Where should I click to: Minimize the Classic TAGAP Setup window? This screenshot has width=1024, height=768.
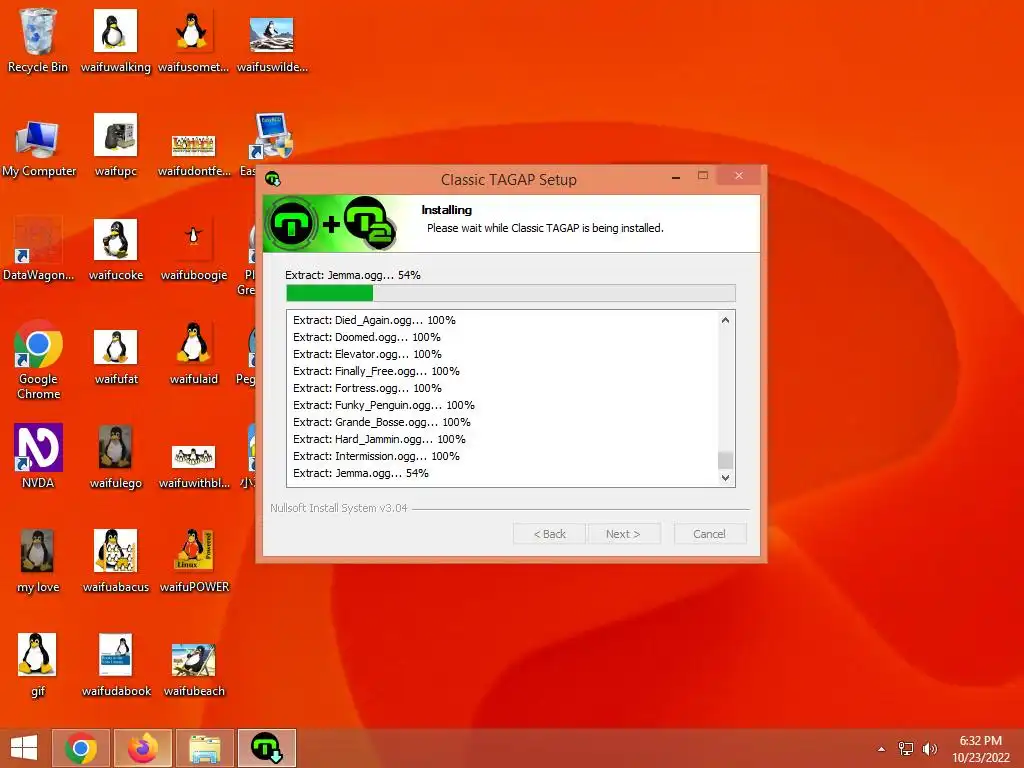pos(676,176)
